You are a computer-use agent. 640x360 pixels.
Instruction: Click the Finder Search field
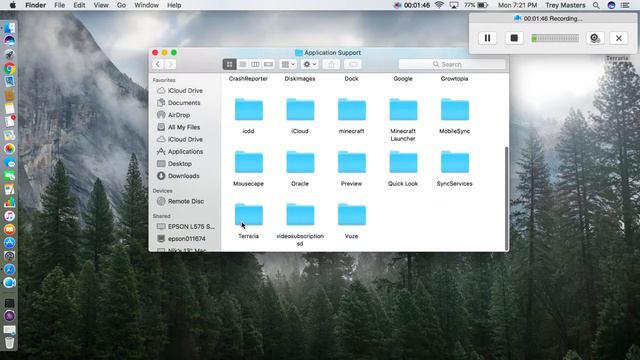point(452,64)
